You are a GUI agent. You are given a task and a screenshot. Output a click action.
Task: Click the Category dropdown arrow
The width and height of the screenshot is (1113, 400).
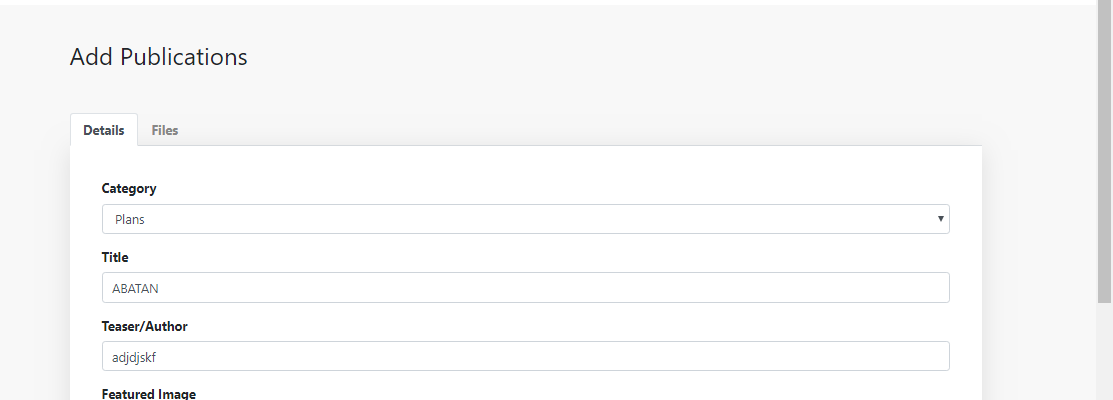(x=940, y=218)
